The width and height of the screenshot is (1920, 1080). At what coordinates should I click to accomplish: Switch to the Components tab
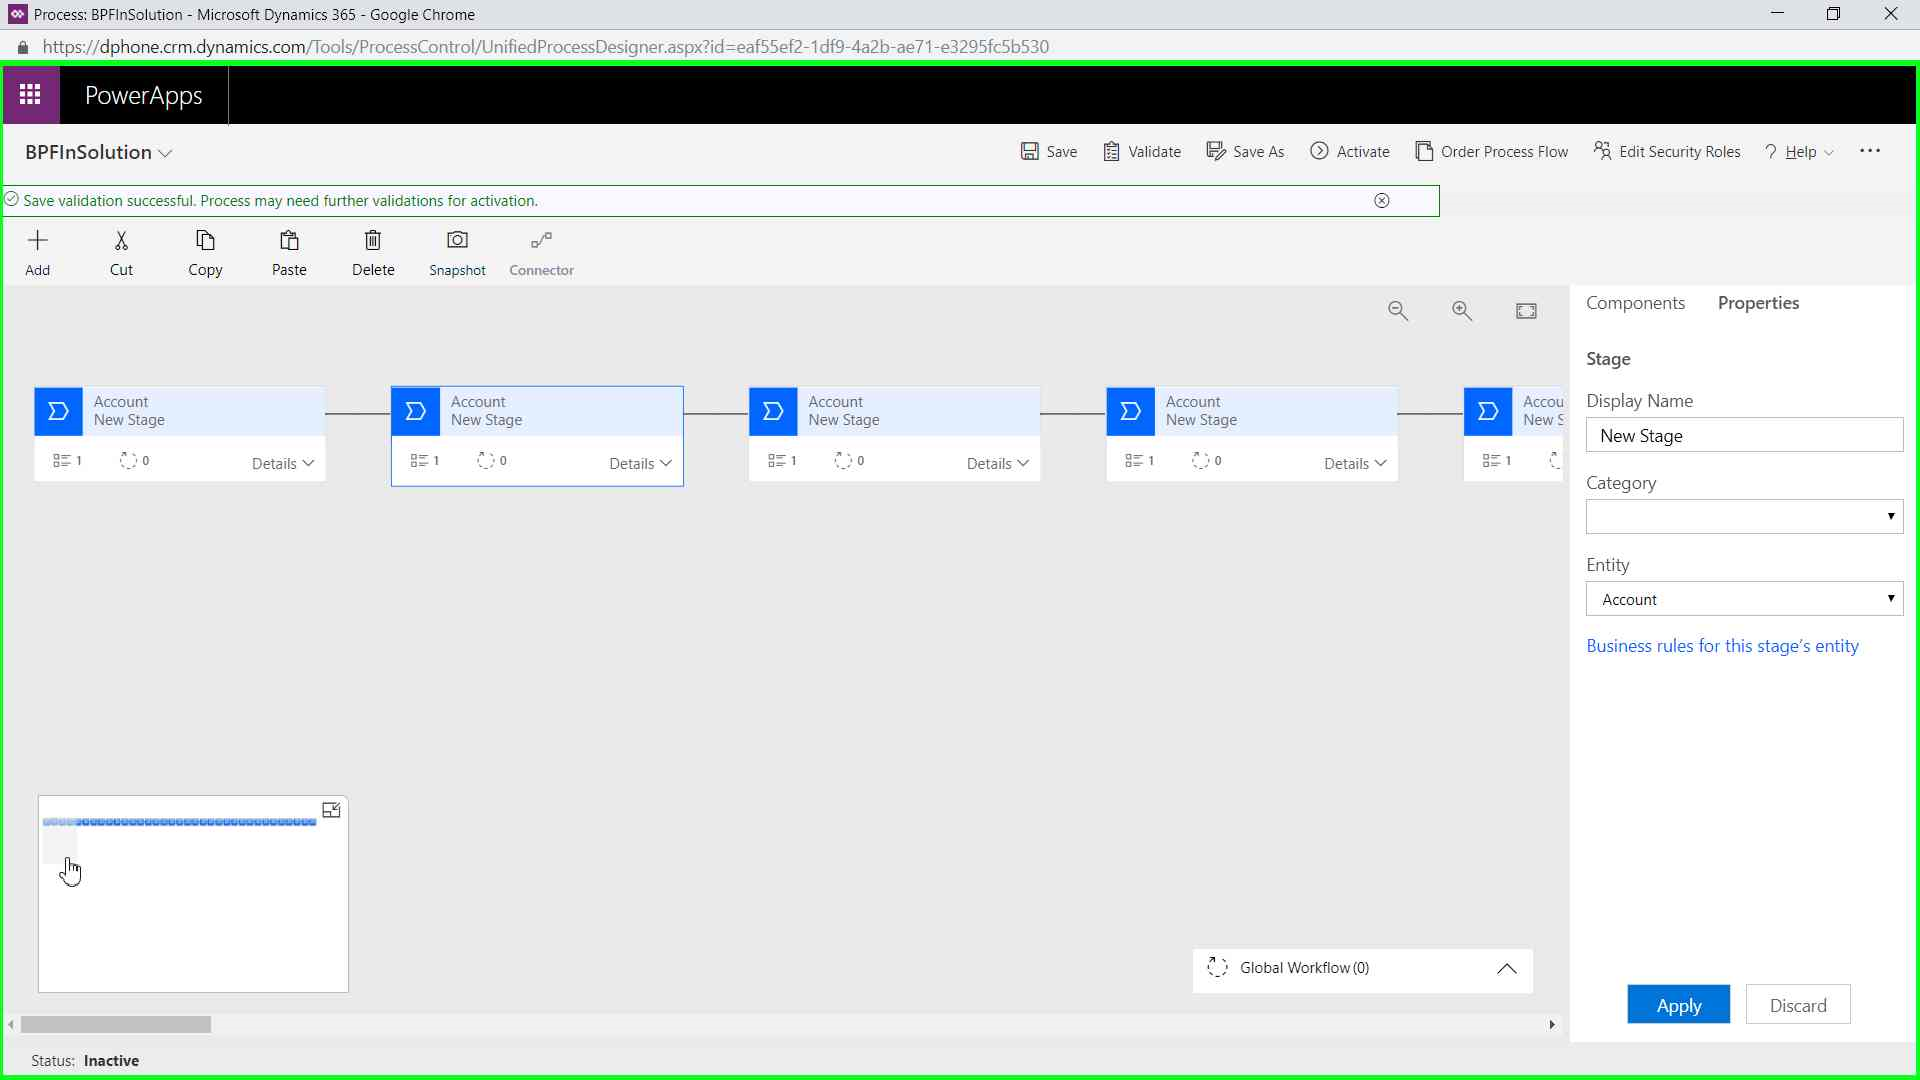point(1635,303)
